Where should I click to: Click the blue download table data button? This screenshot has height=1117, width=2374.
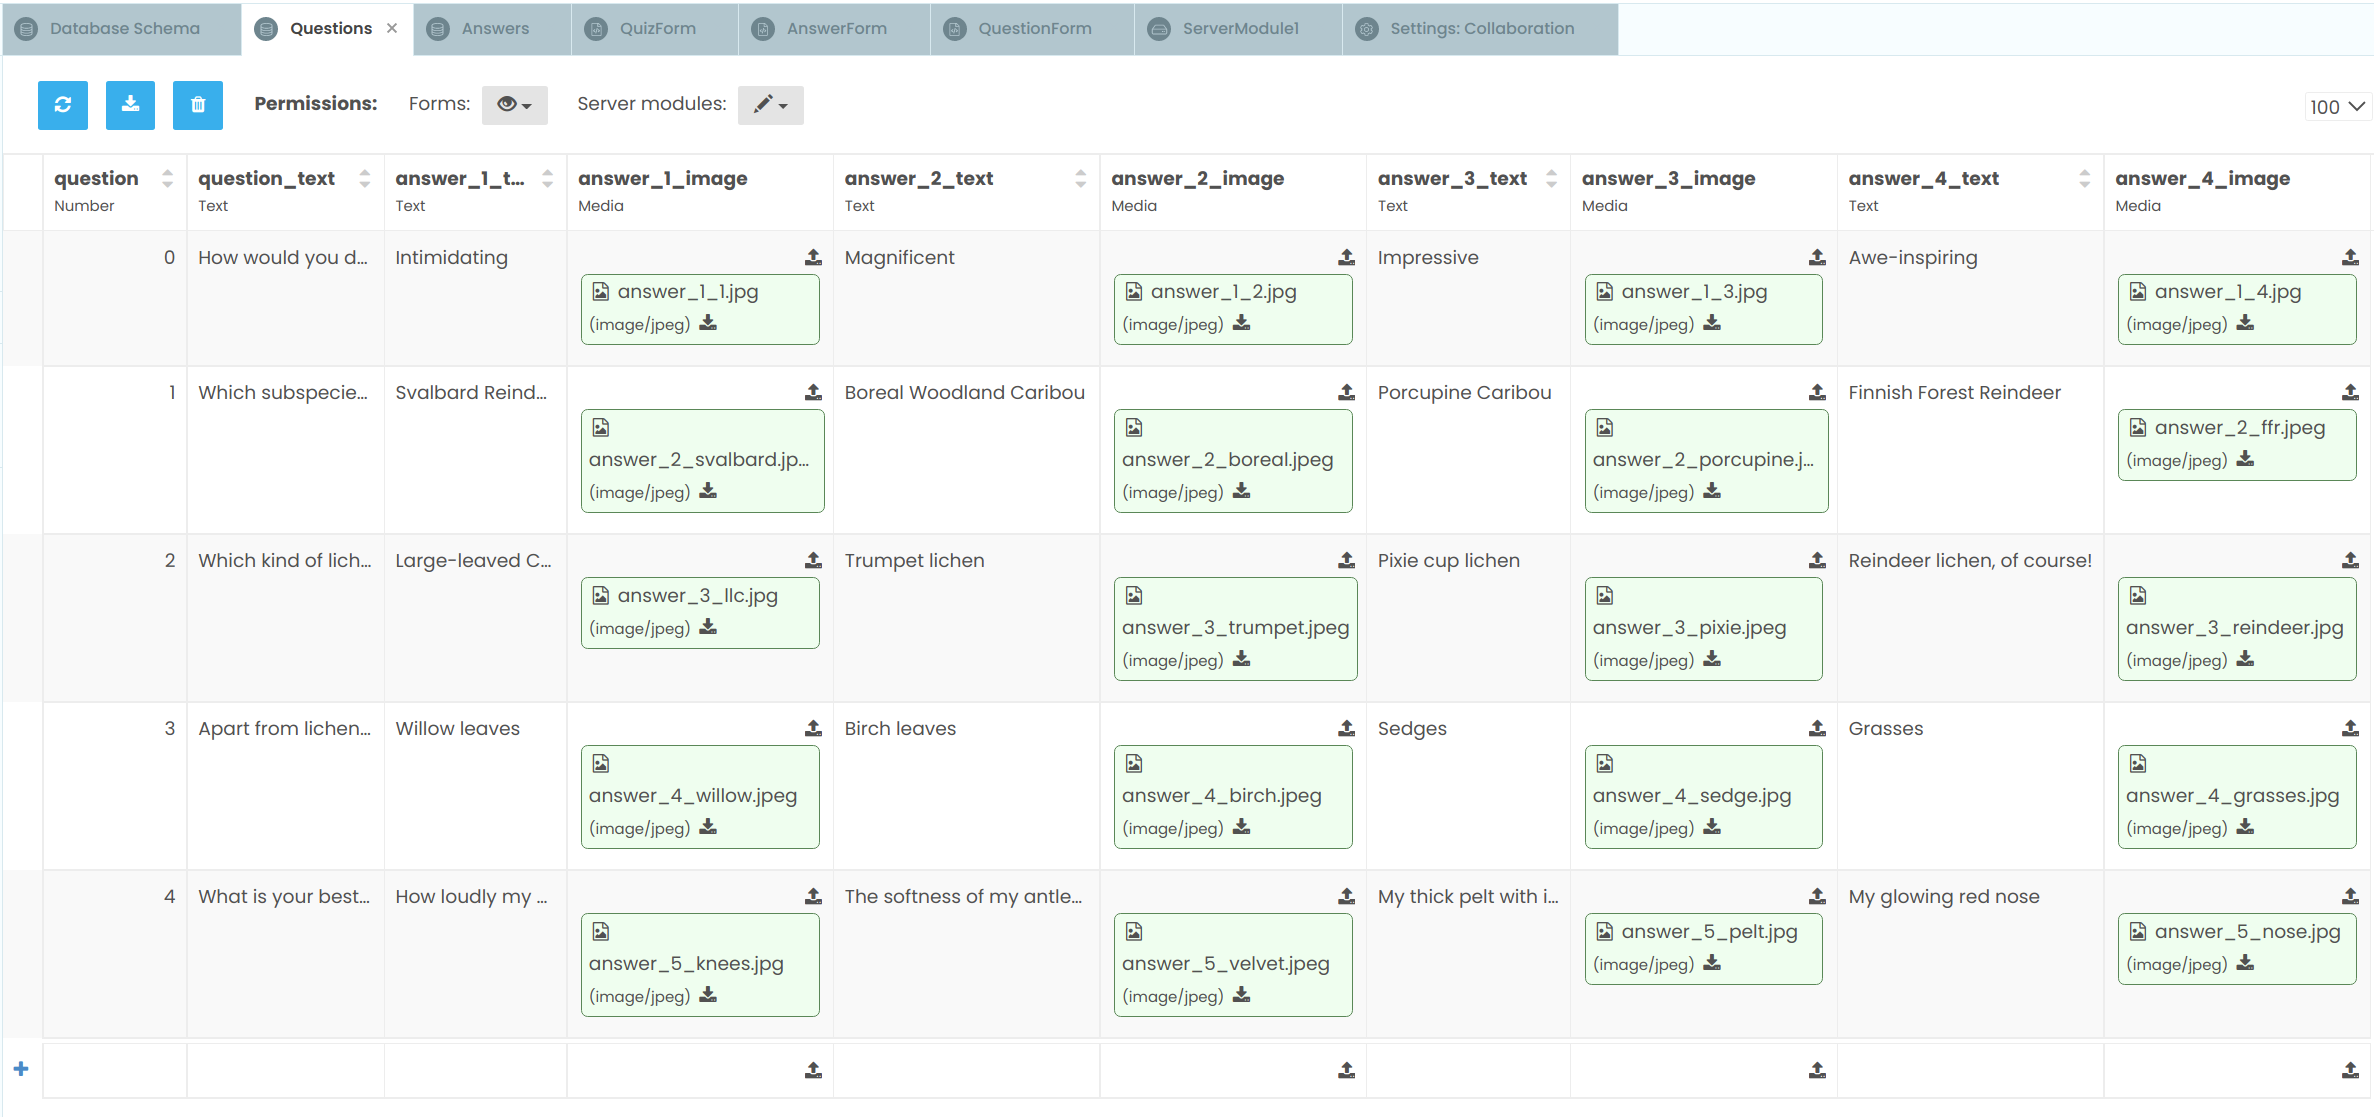(x=130, y=105)
